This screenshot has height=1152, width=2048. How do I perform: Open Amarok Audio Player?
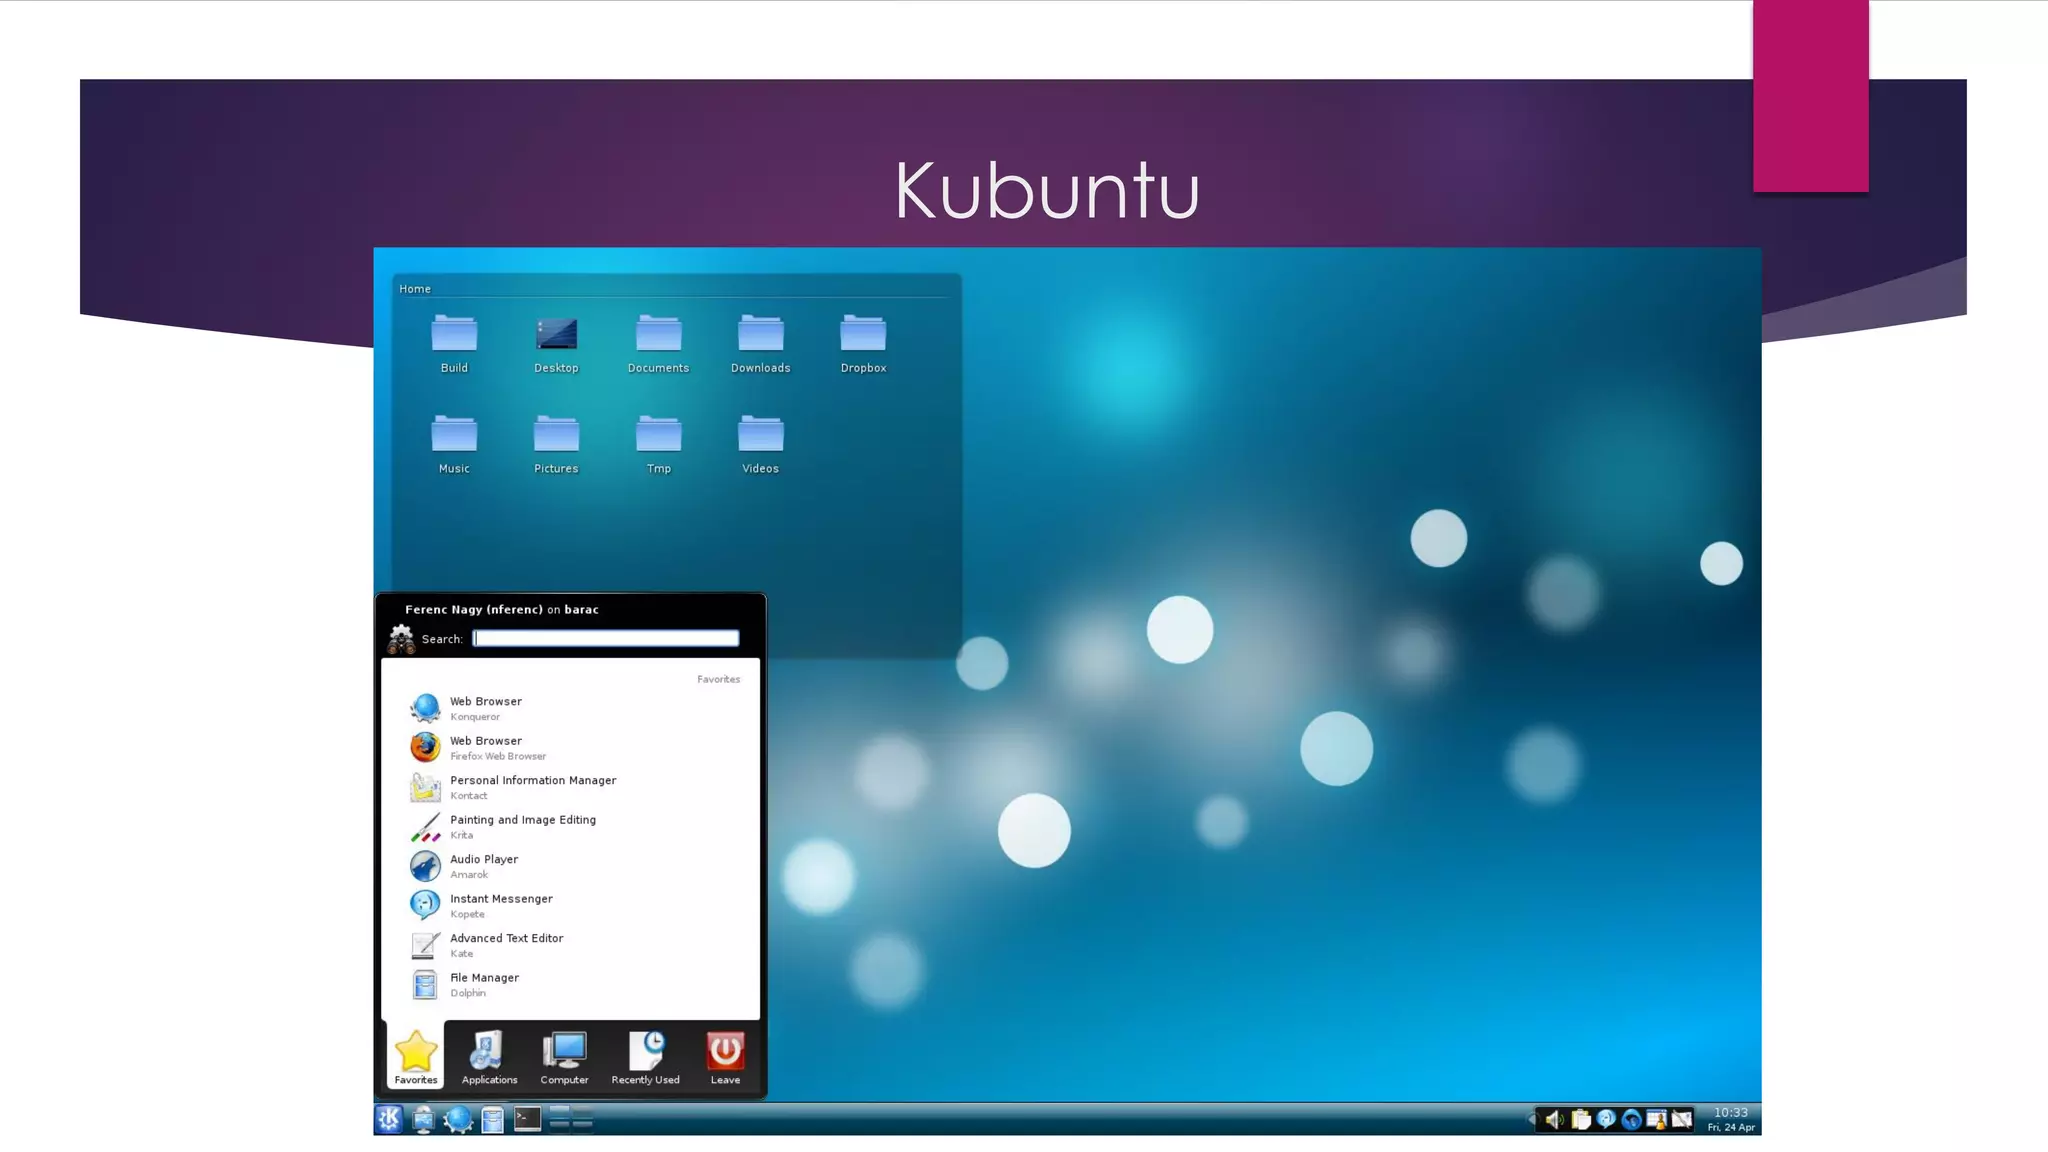coord(570,866)
